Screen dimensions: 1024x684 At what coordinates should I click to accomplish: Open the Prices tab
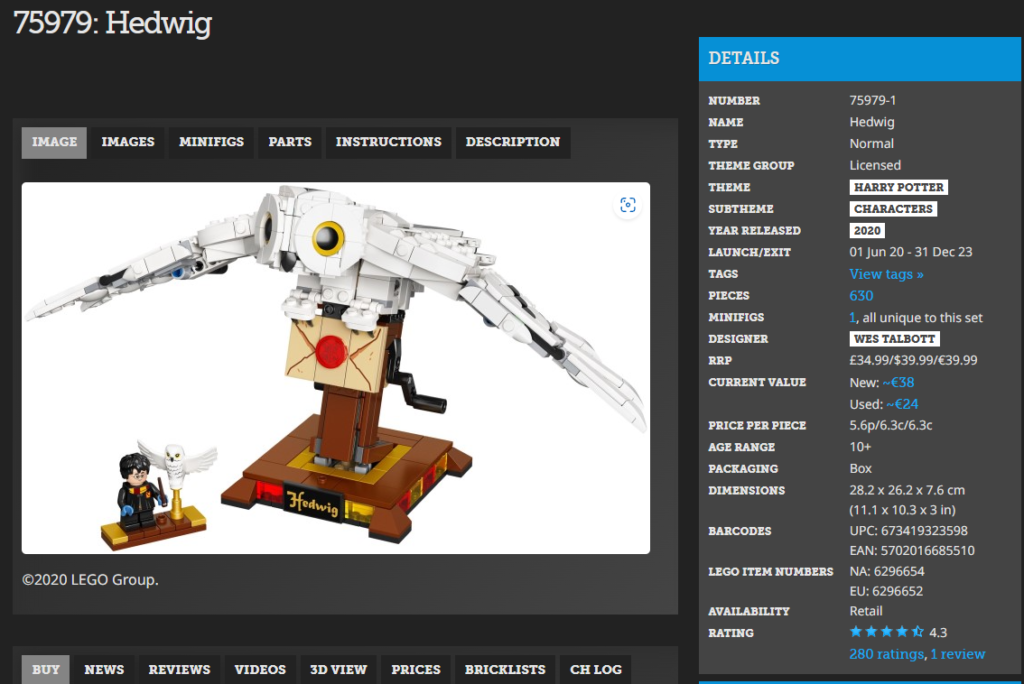coord(415,669)
